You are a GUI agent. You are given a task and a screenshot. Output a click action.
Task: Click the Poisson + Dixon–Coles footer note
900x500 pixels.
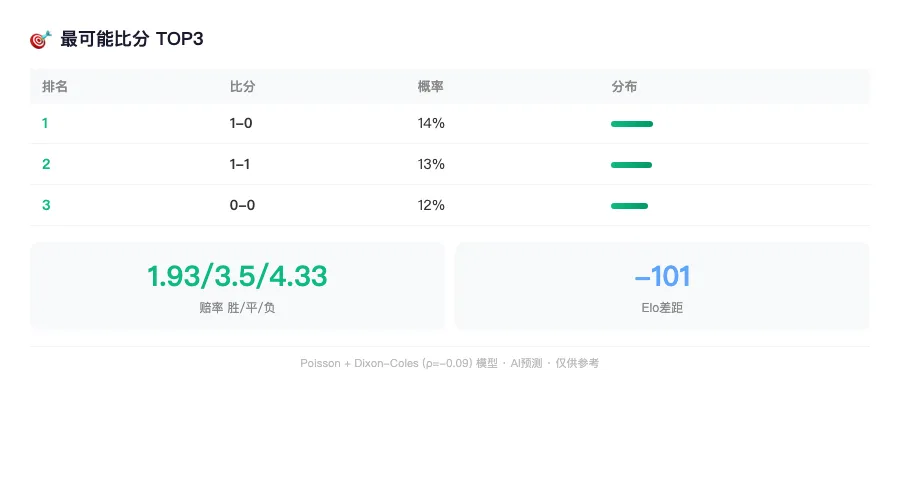coord(449,363)
